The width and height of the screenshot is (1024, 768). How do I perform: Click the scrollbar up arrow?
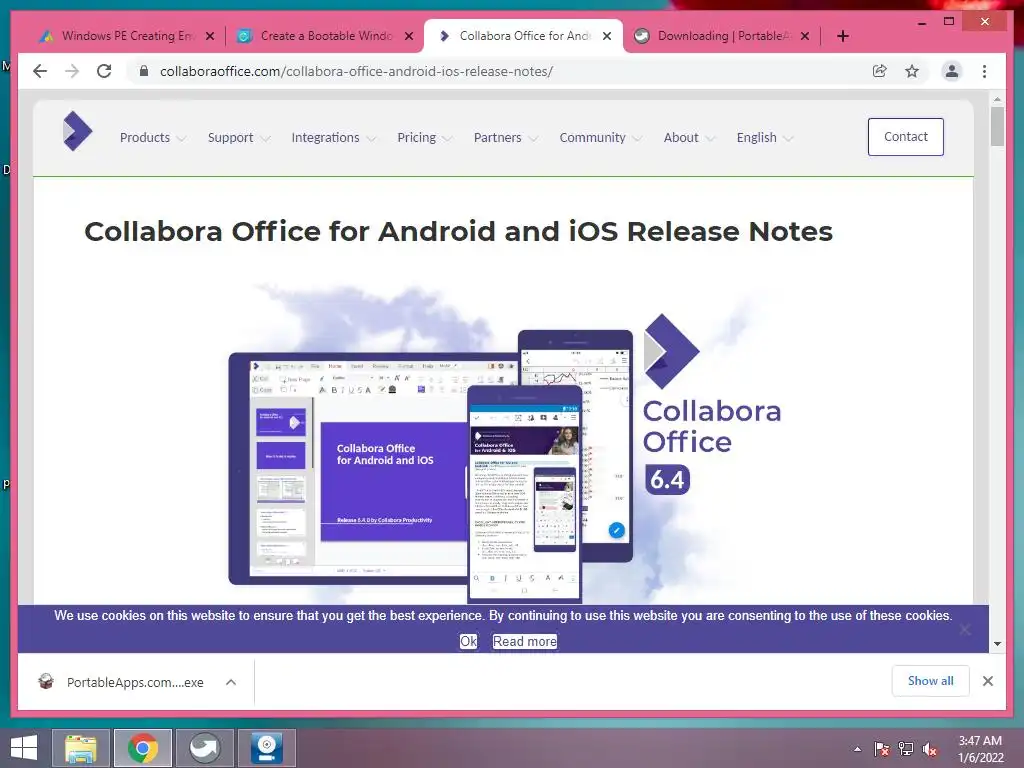[997, 99]
